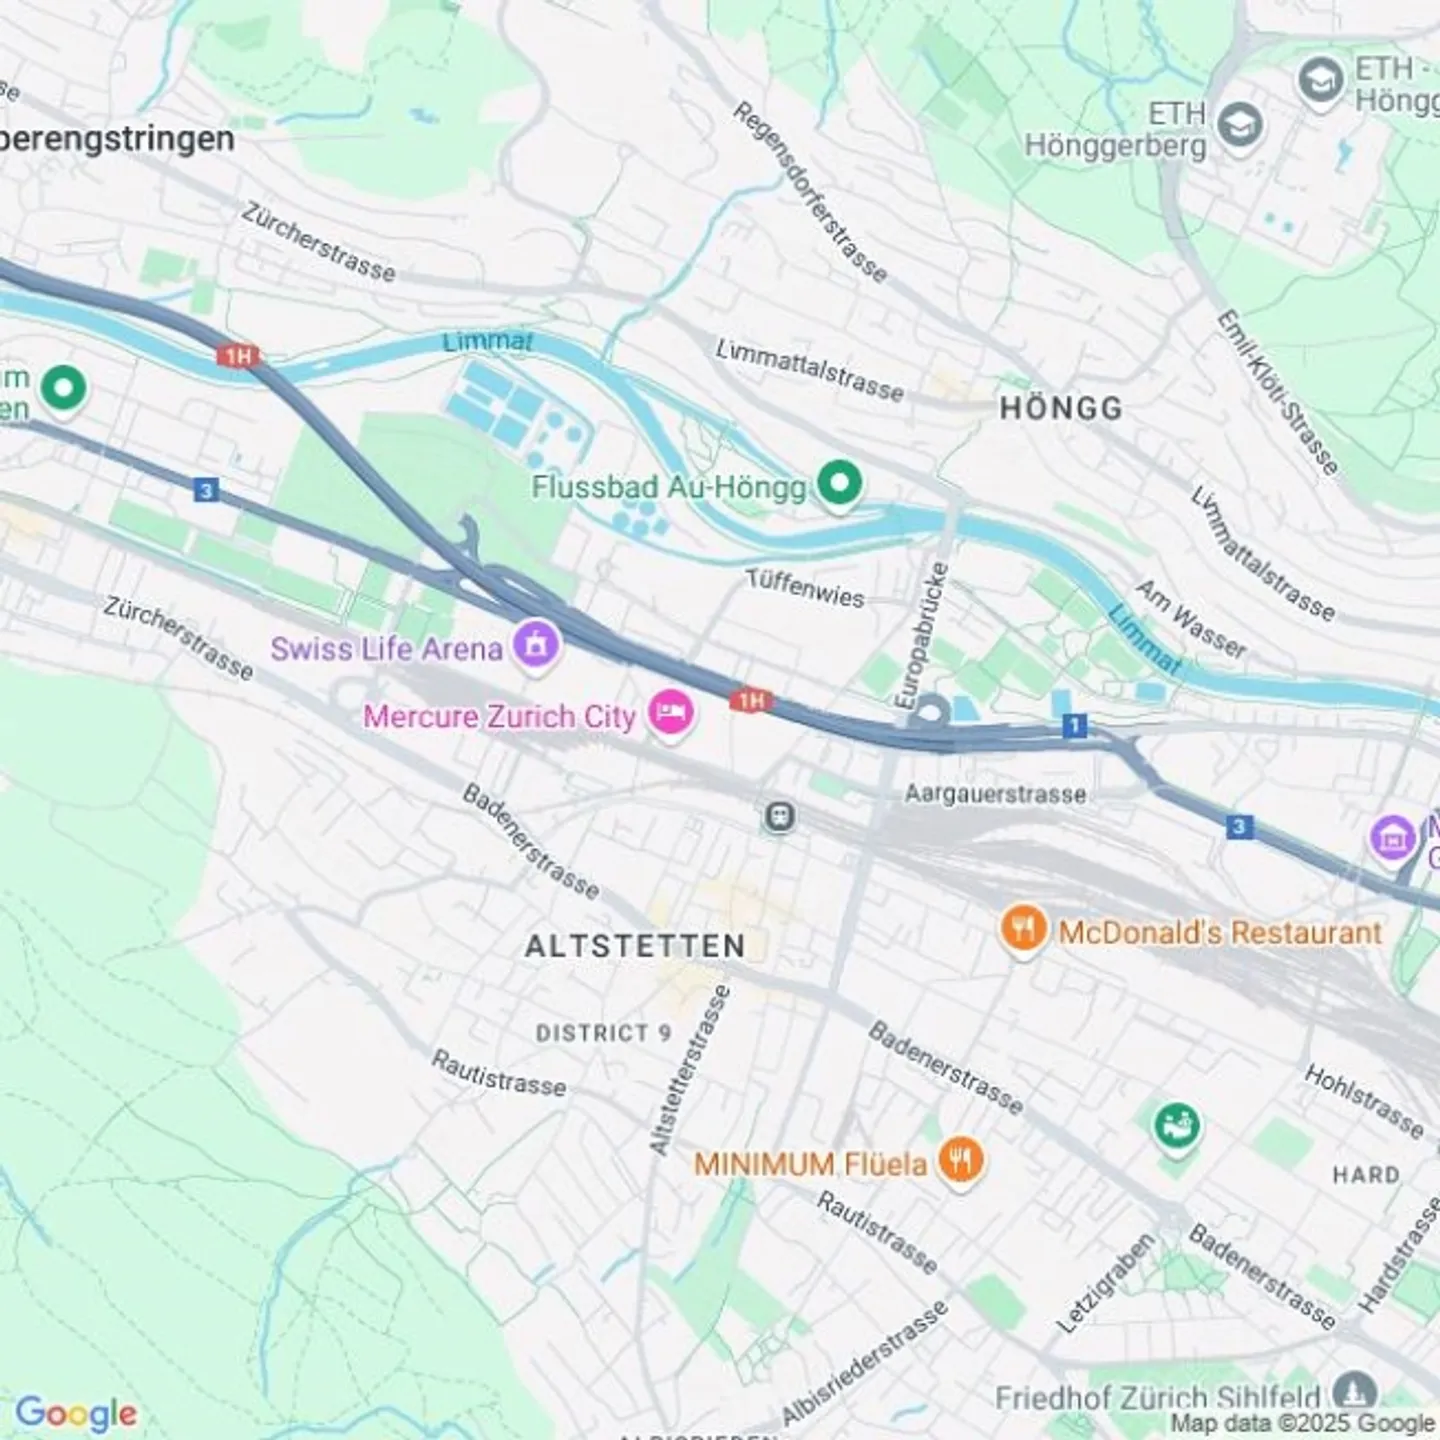Select the Tüffenwies label
The width and height of the screenshot is (1440, 1440).
[x=805, y=588]
